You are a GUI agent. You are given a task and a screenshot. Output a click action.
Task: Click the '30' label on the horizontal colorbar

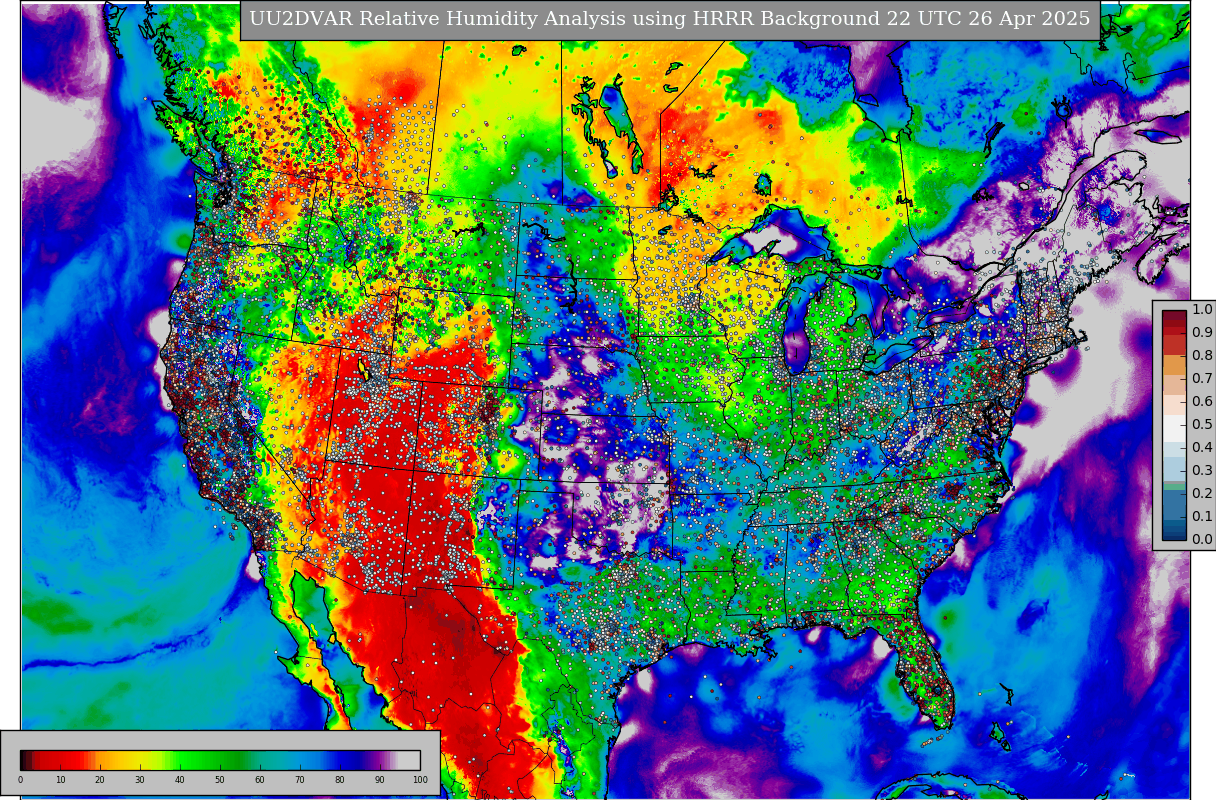coord(140,780)
